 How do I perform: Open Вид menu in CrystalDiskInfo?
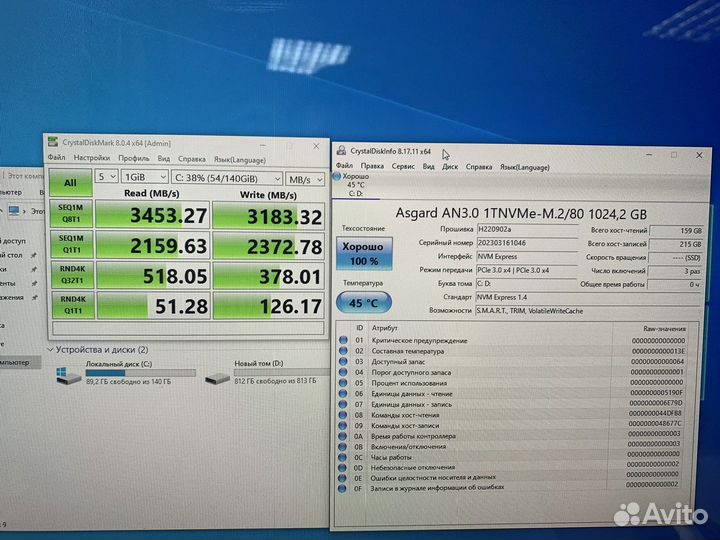tap(428, 167)
